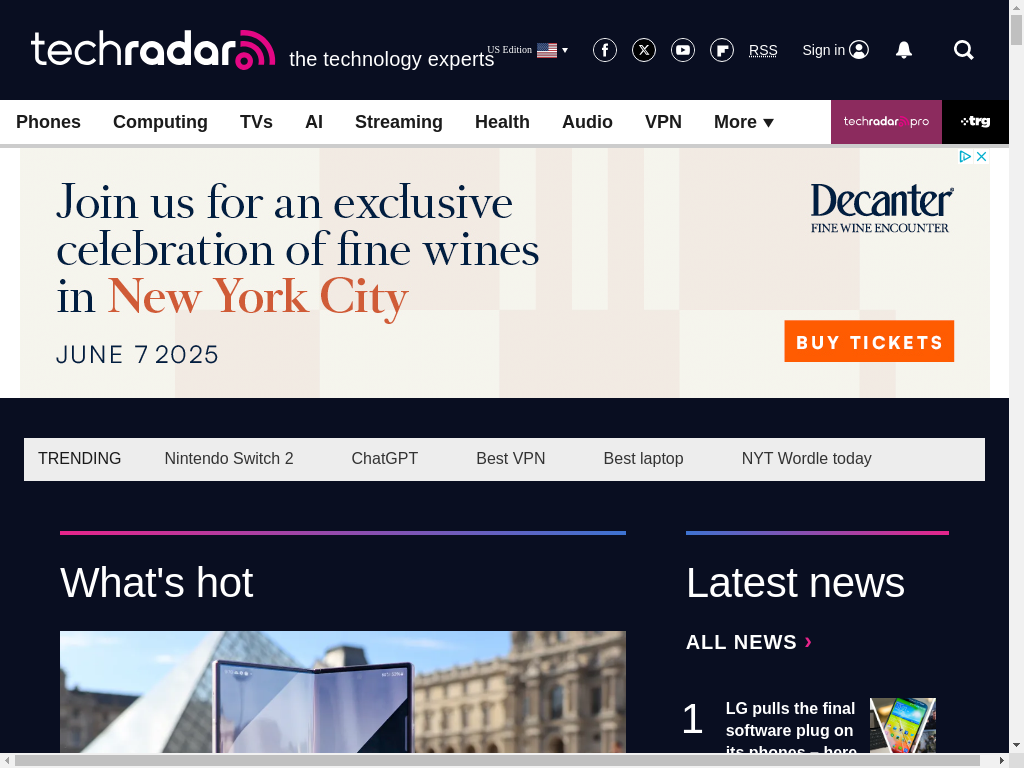Click the notifications bell icon
This screenshot has height=768, width=1024.
[904, 50]
